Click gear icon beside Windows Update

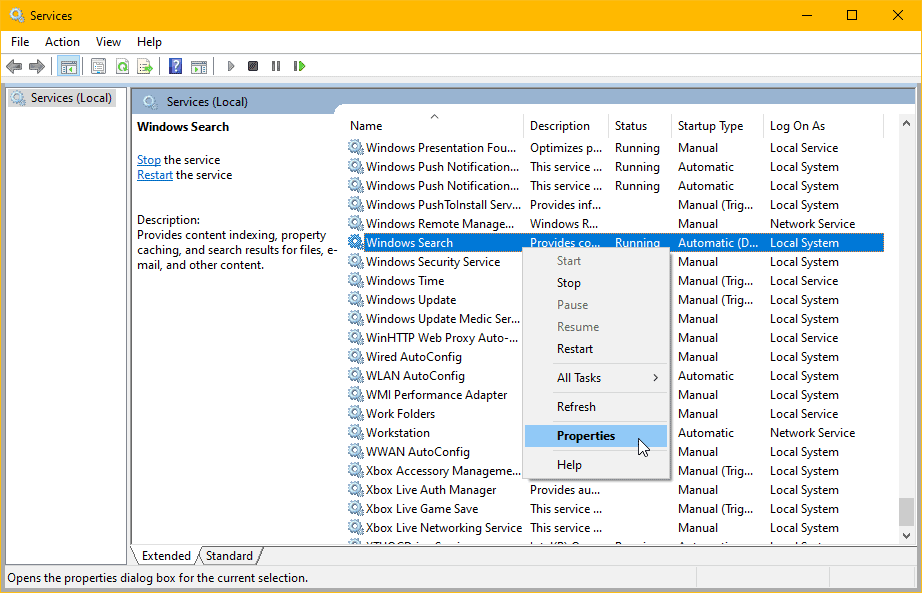point(355,299)
